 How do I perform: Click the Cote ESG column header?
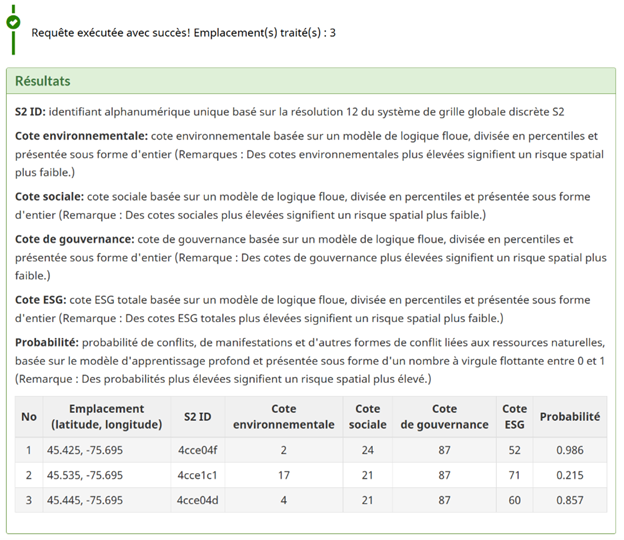[x=514, y=416]
